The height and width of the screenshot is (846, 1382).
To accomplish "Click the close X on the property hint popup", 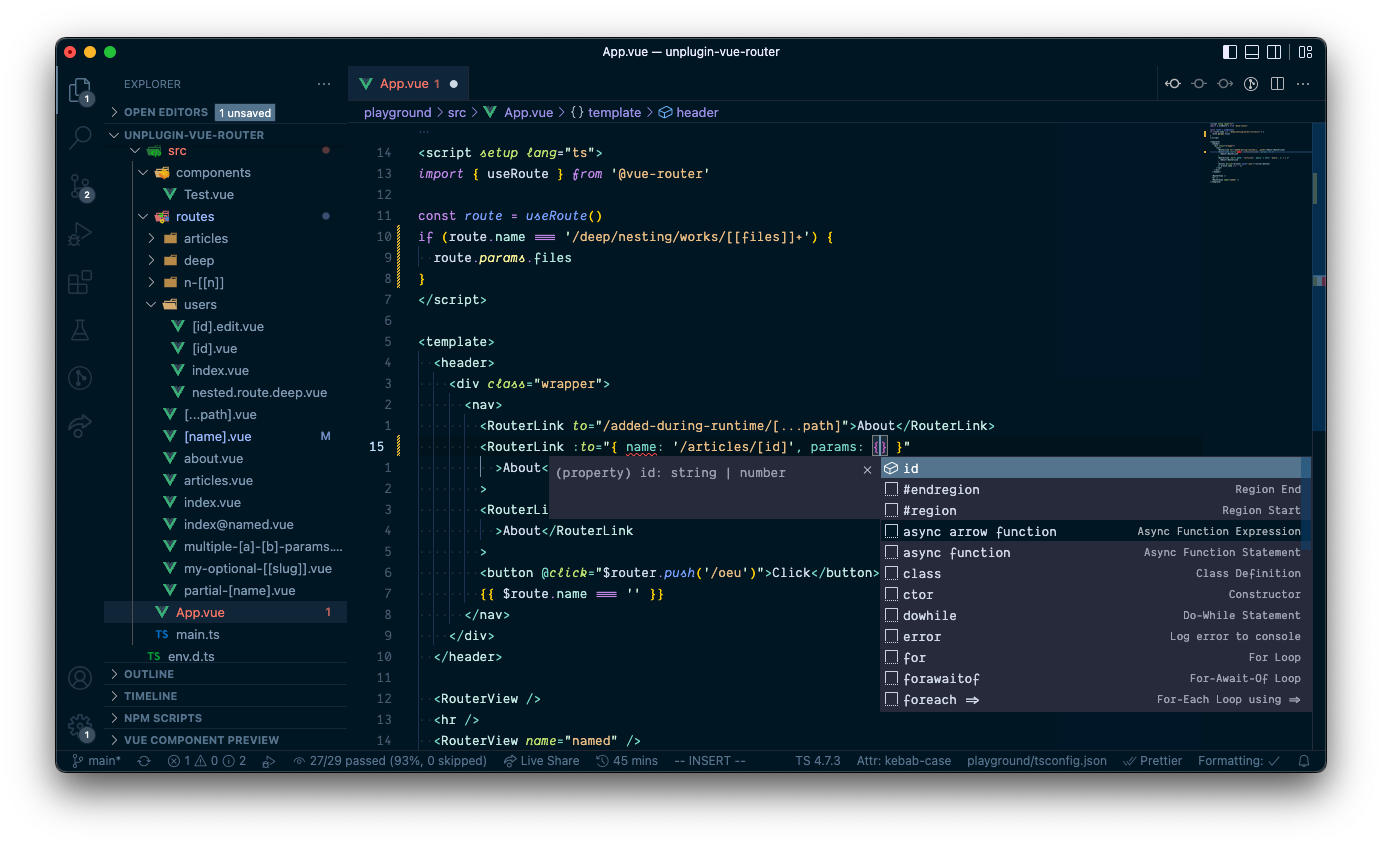I will [x=867, y=470].
